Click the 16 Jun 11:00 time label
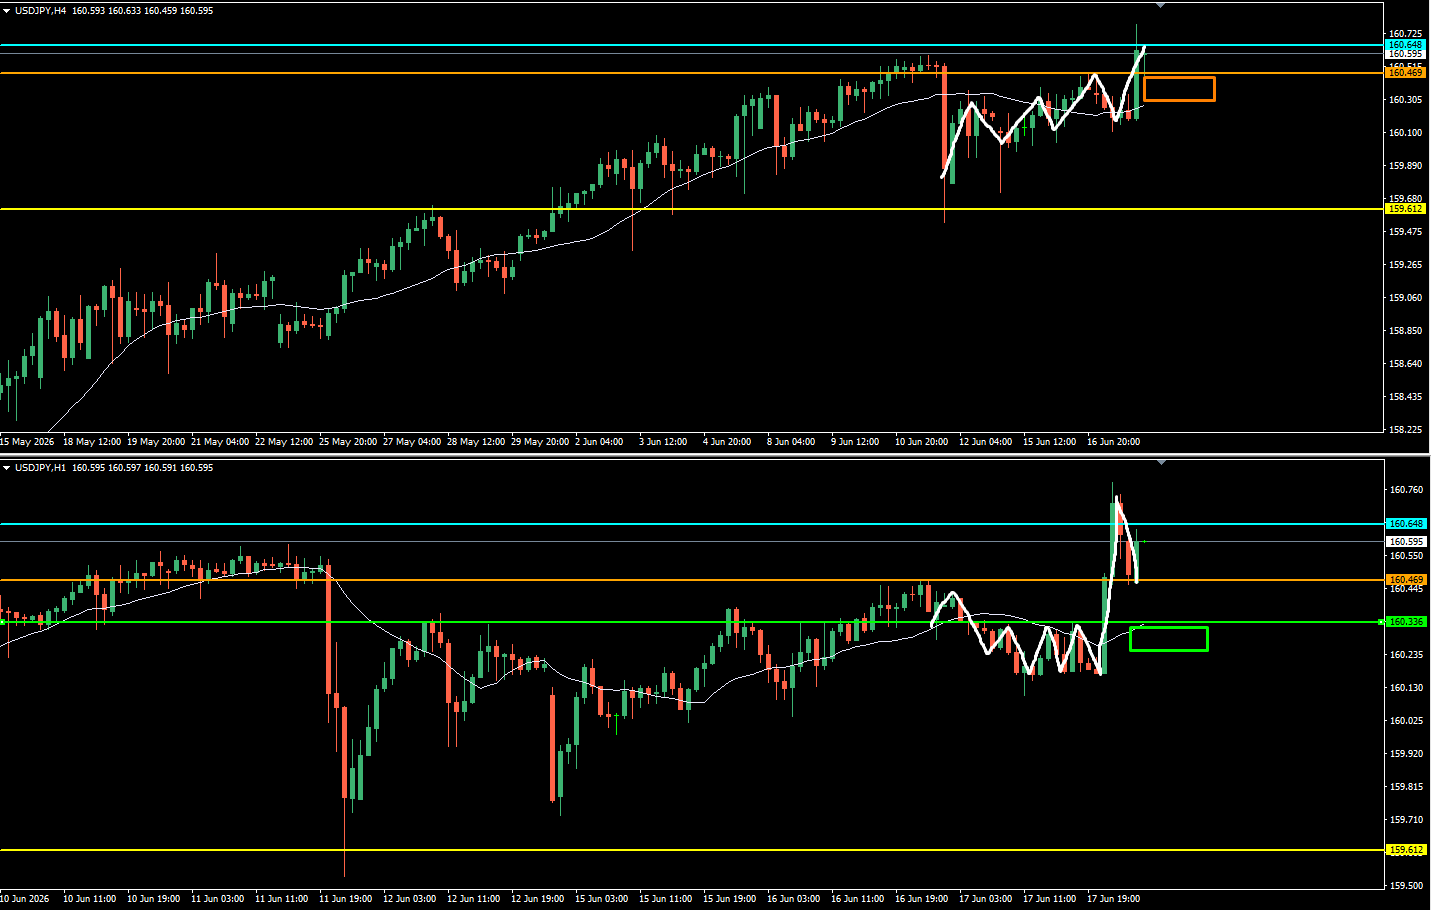This screenshot has width=1431, height=910. click(x=858, y=899)
